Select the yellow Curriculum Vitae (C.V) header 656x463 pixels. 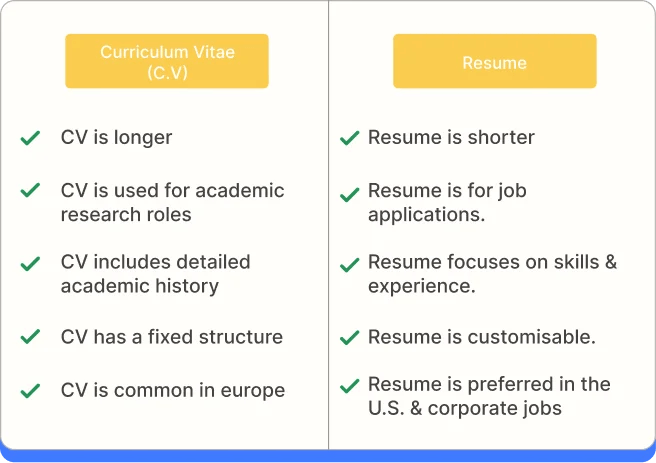coord(167,61)
